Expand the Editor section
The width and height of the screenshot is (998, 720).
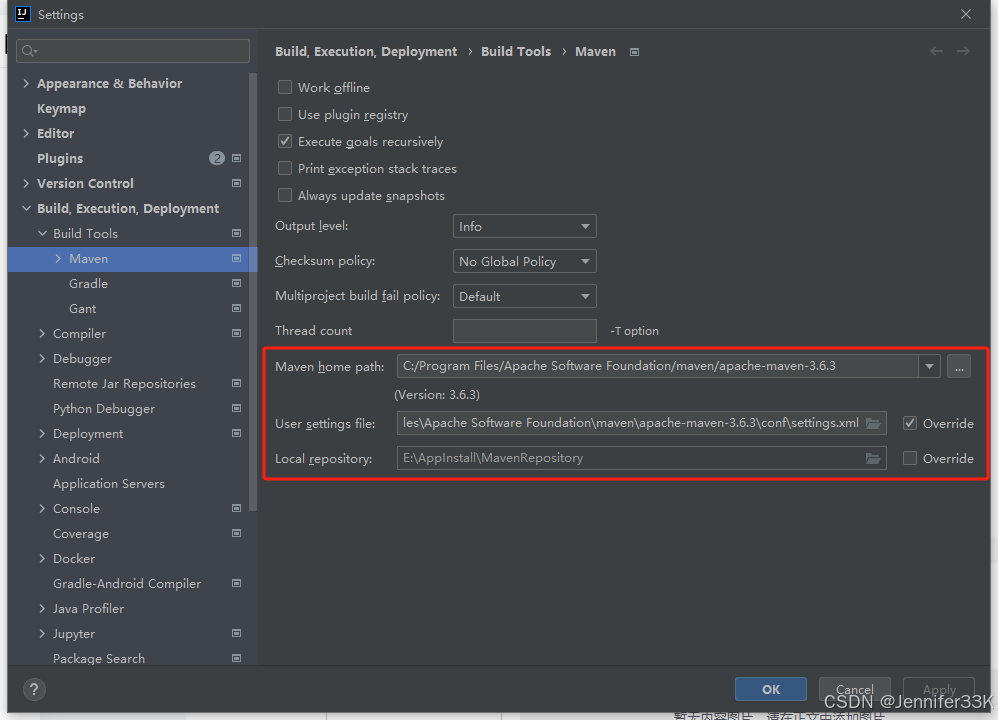click(x=26, y=133)
